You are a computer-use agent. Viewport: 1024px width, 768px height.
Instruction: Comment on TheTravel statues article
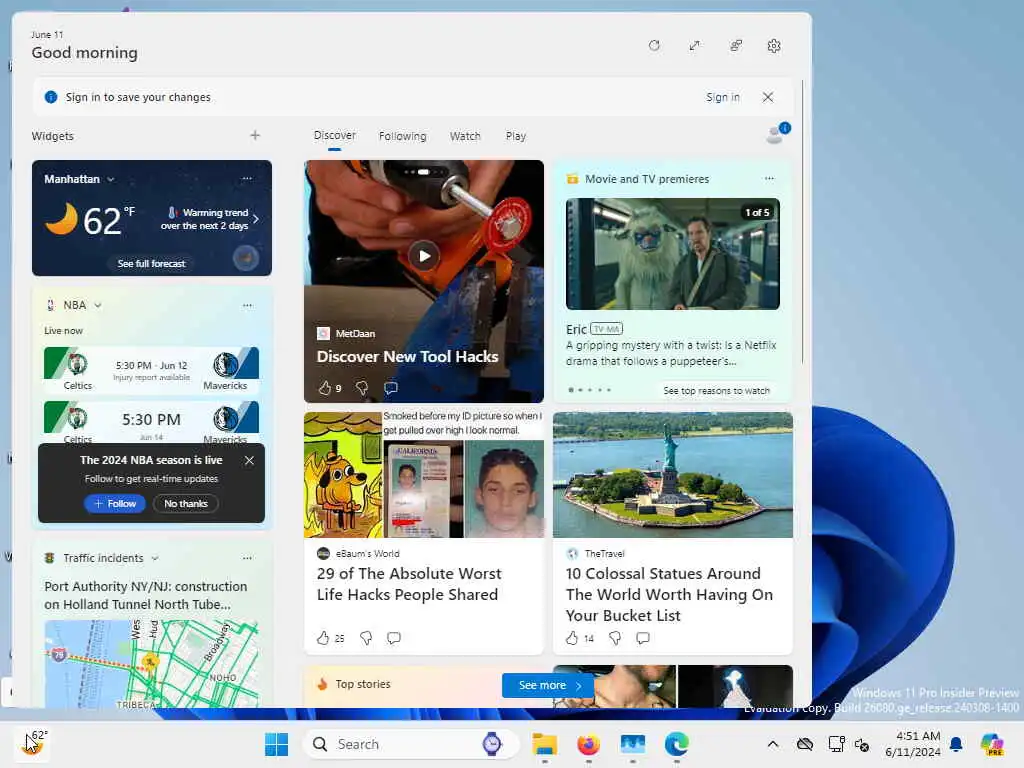(x=643, y=638)
